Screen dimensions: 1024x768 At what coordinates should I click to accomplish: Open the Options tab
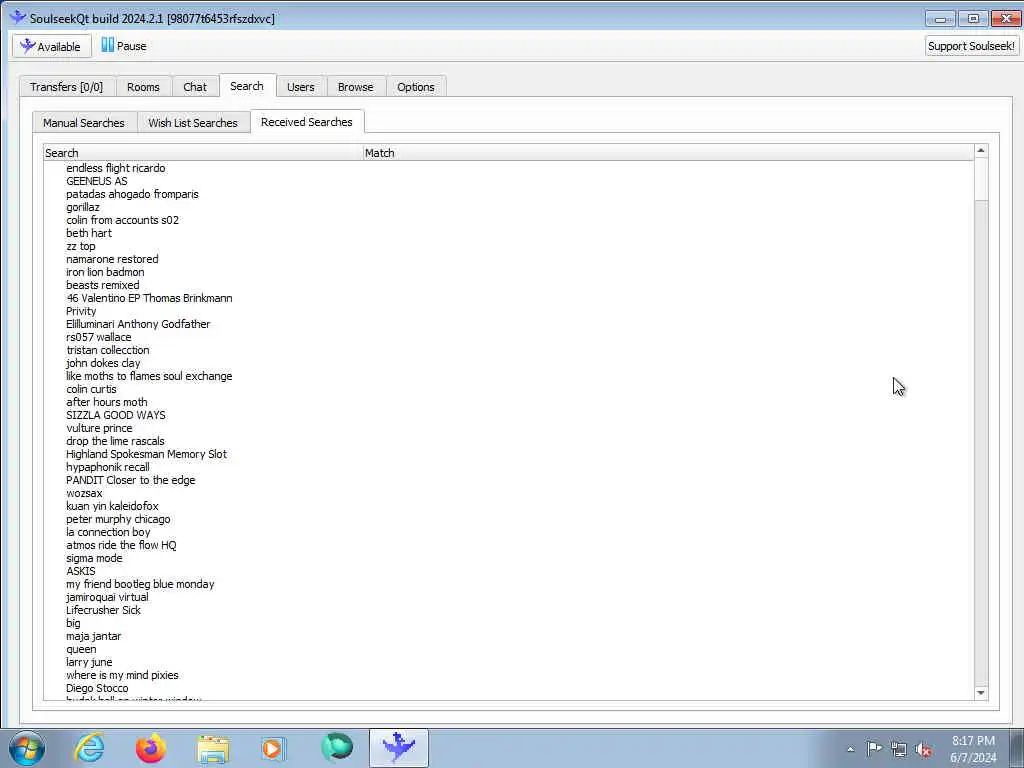tap(416, 87)
